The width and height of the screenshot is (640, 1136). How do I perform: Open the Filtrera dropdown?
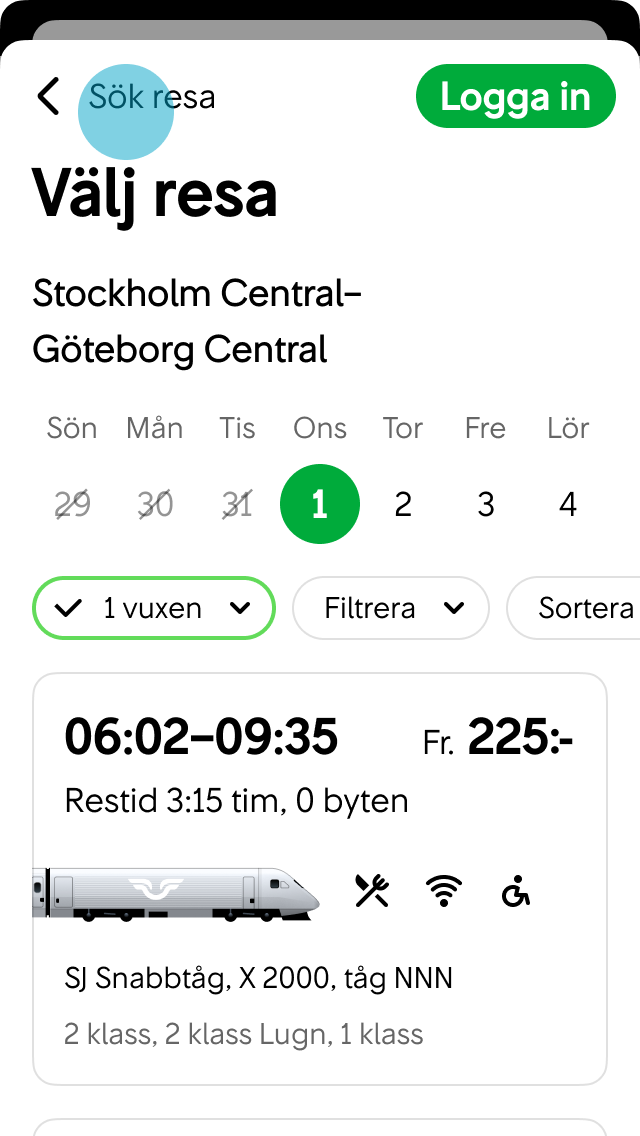390,608
